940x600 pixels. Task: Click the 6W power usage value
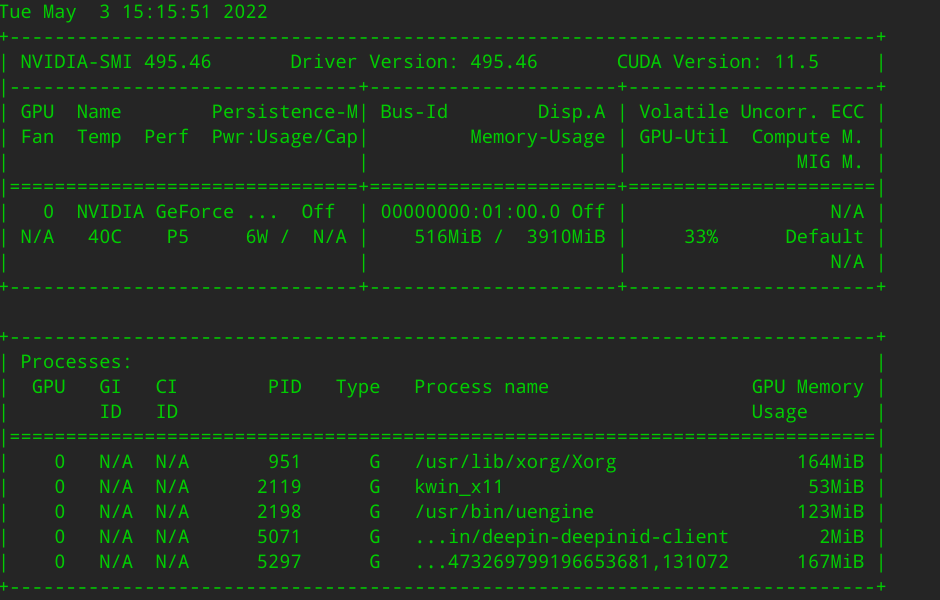(x=257, y=237)
